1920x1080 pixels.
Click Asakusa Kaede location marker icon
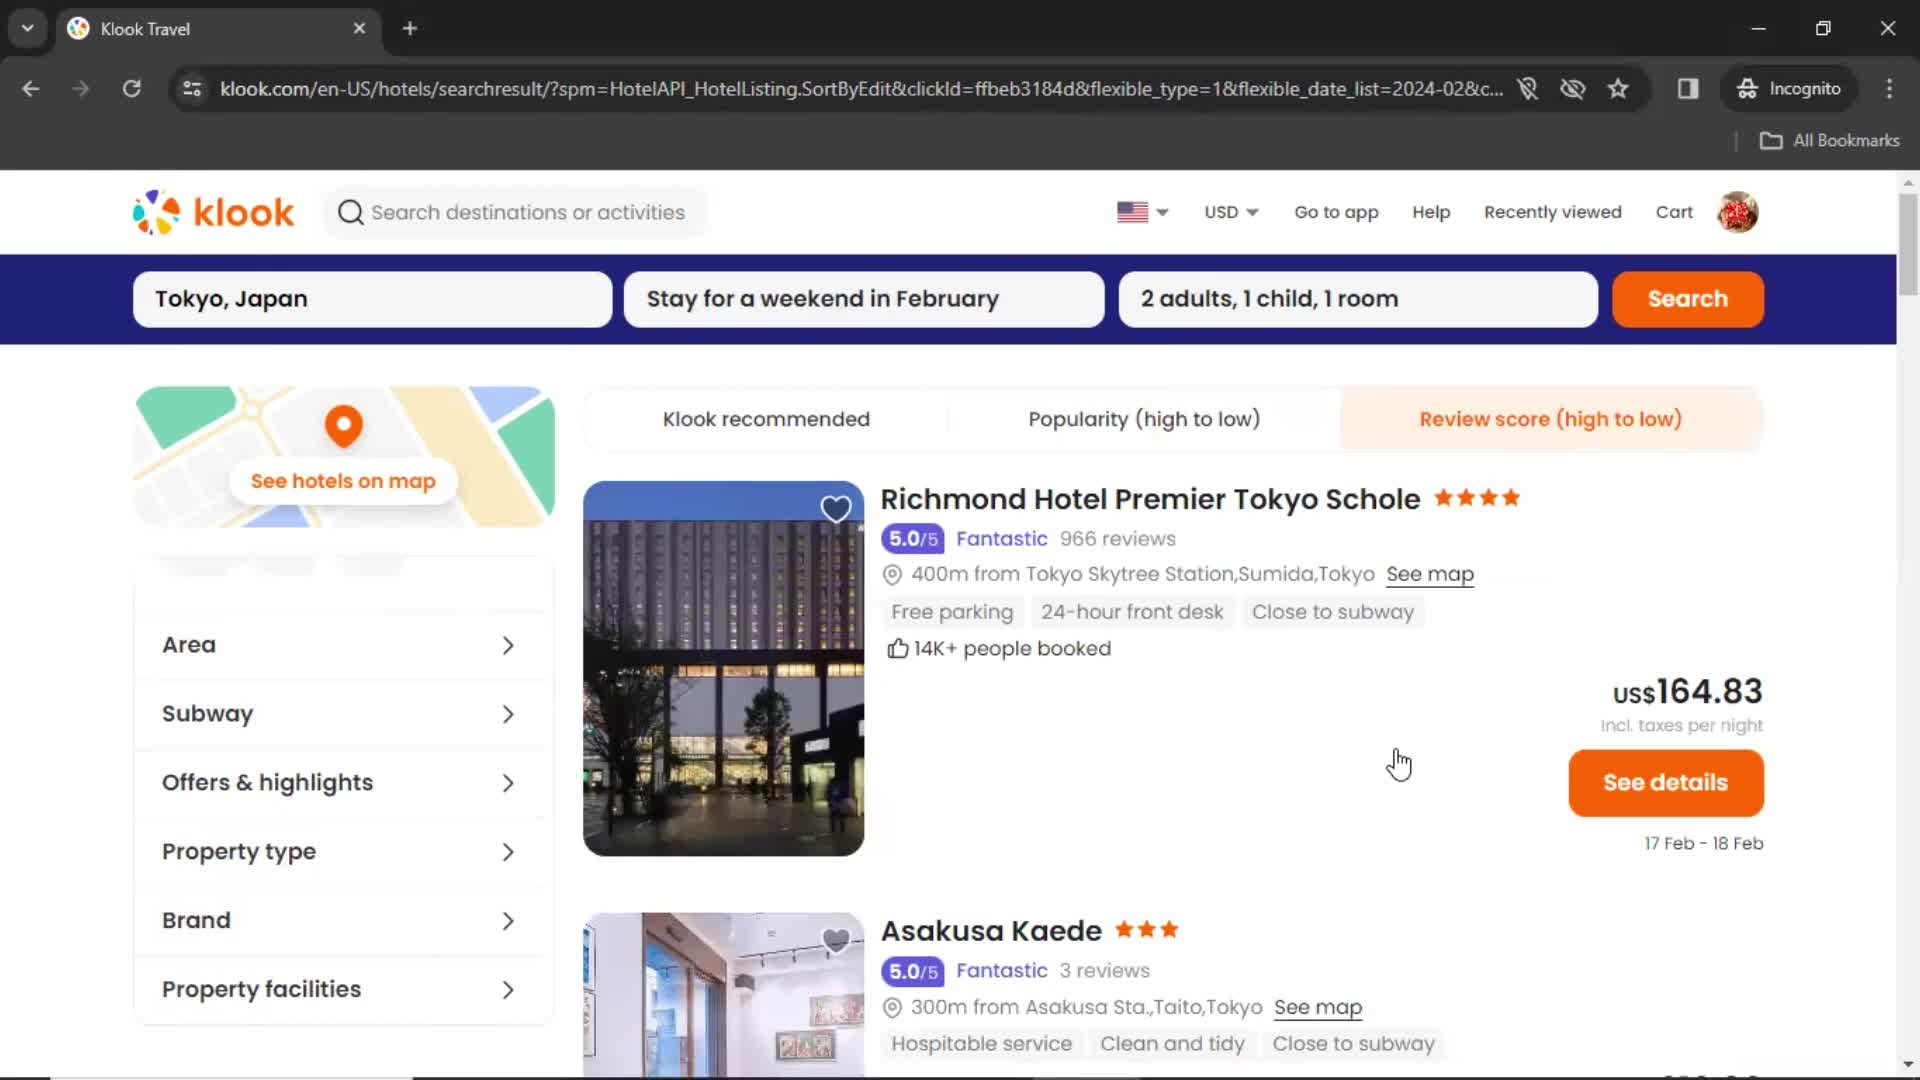point(892,1008)
